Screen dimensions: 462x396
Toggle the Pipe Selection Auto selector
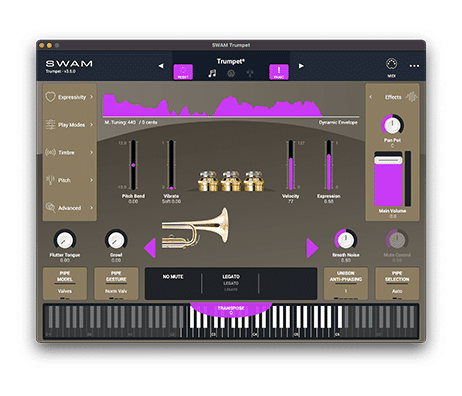click(x=397, y=283)
